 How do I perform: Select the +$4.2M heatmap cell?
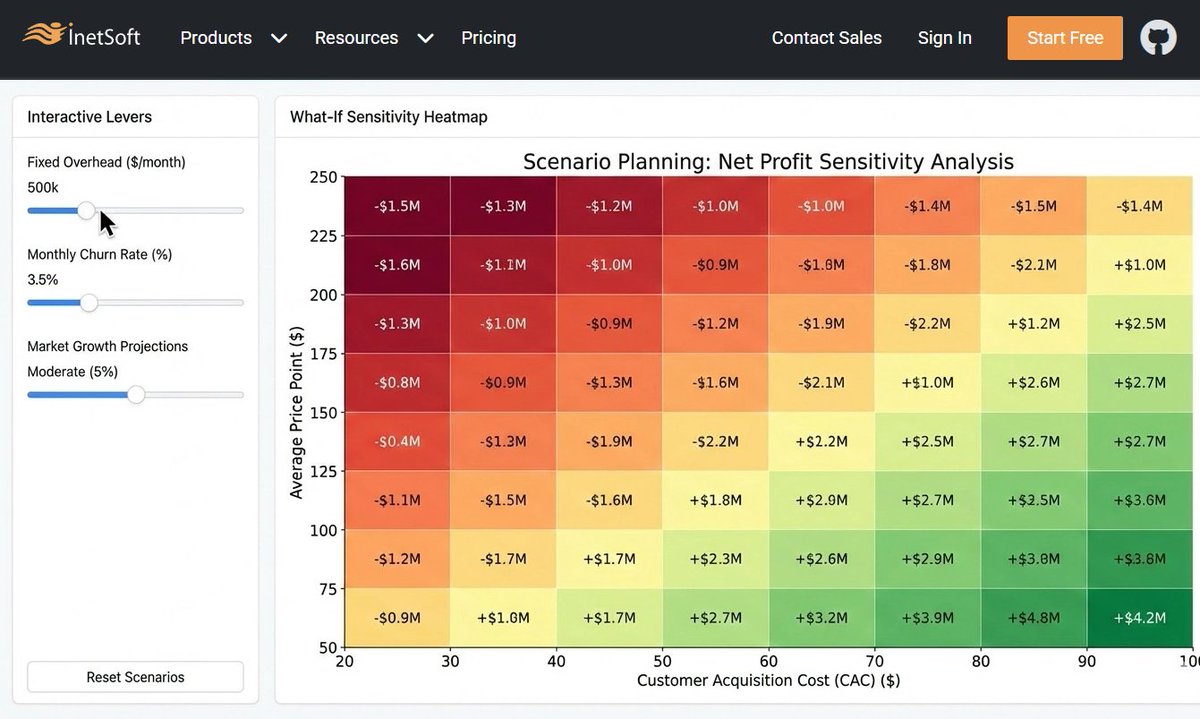pos(1140,618)
